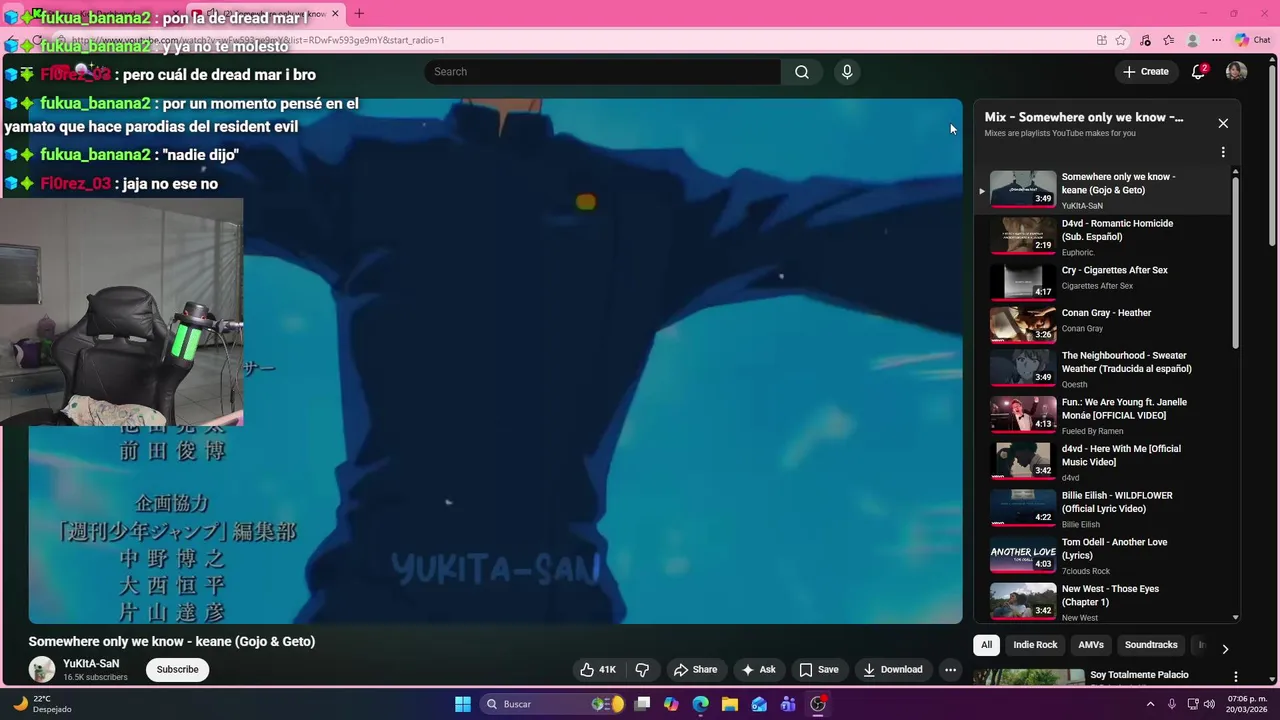1280x720 pixels.
Task: Search YouTube with the magnifier button
Action: click(x=802, y=72)
